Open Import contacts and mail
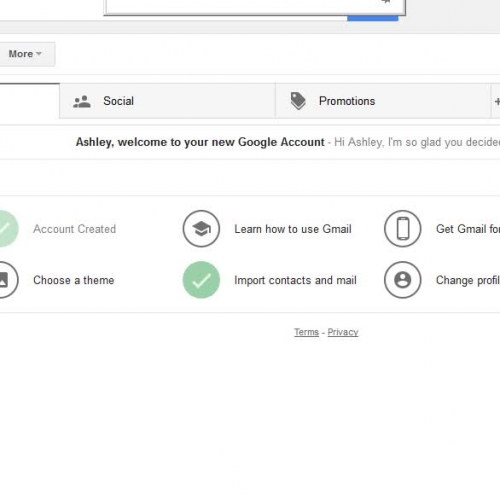 pyautogui.click(x=295, y=280)
